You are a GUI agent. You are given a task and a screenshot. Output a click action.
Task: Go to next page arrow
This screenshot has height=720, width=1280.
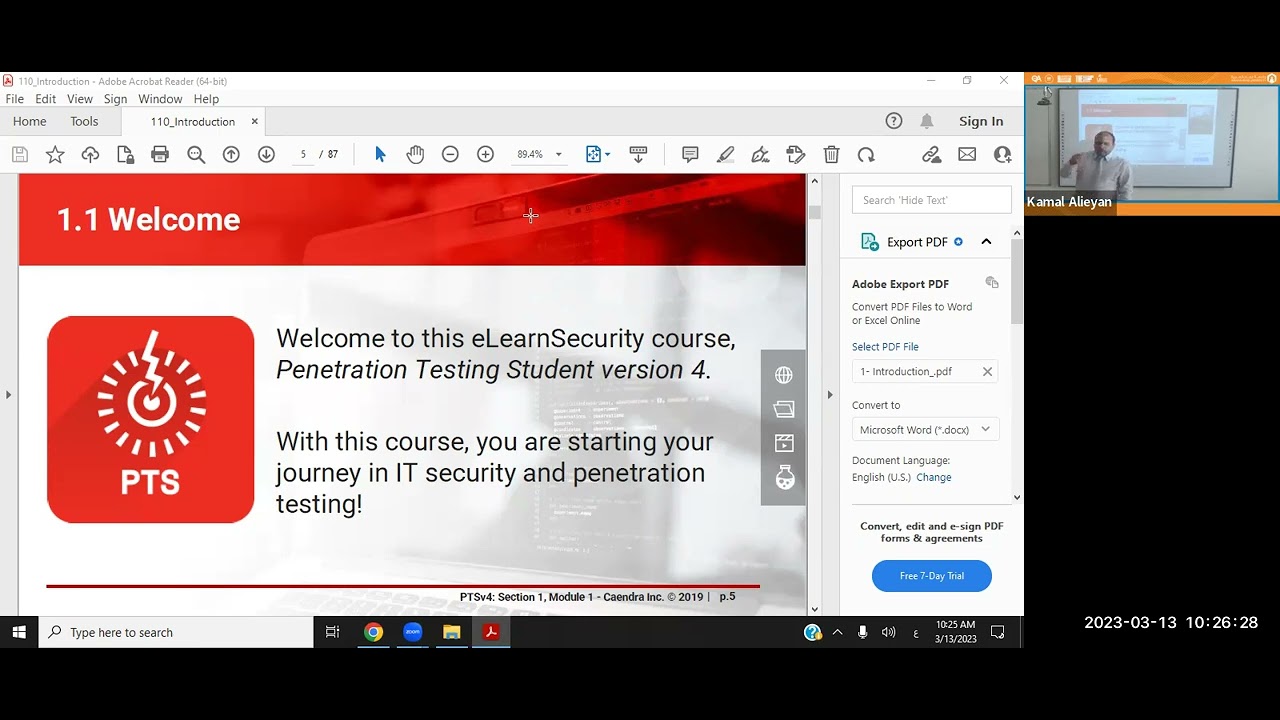266,154
